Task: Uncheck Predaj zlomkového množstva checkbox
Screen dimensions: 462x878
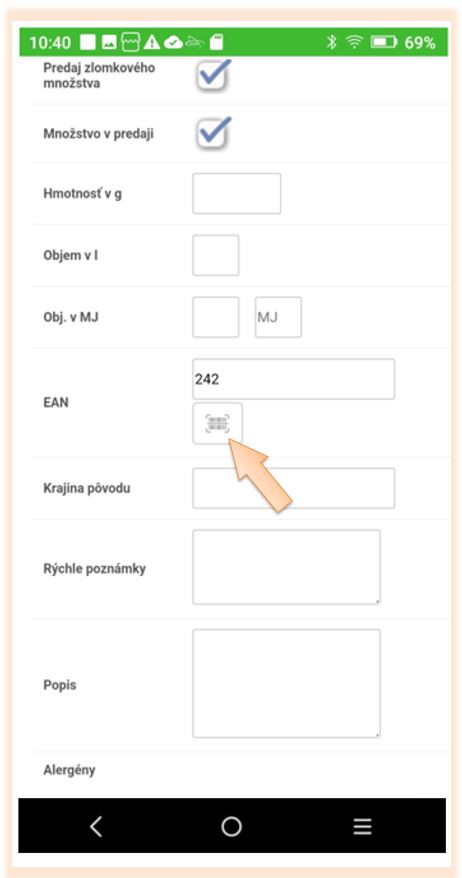Action: 213,75
